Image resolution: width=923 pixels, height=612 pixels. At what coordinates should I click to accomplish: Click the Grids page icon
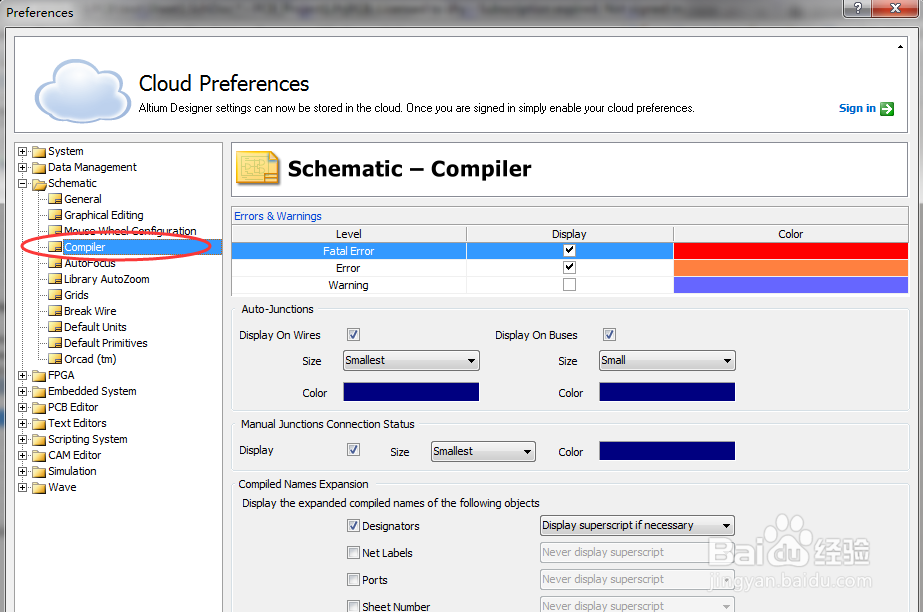55,295
